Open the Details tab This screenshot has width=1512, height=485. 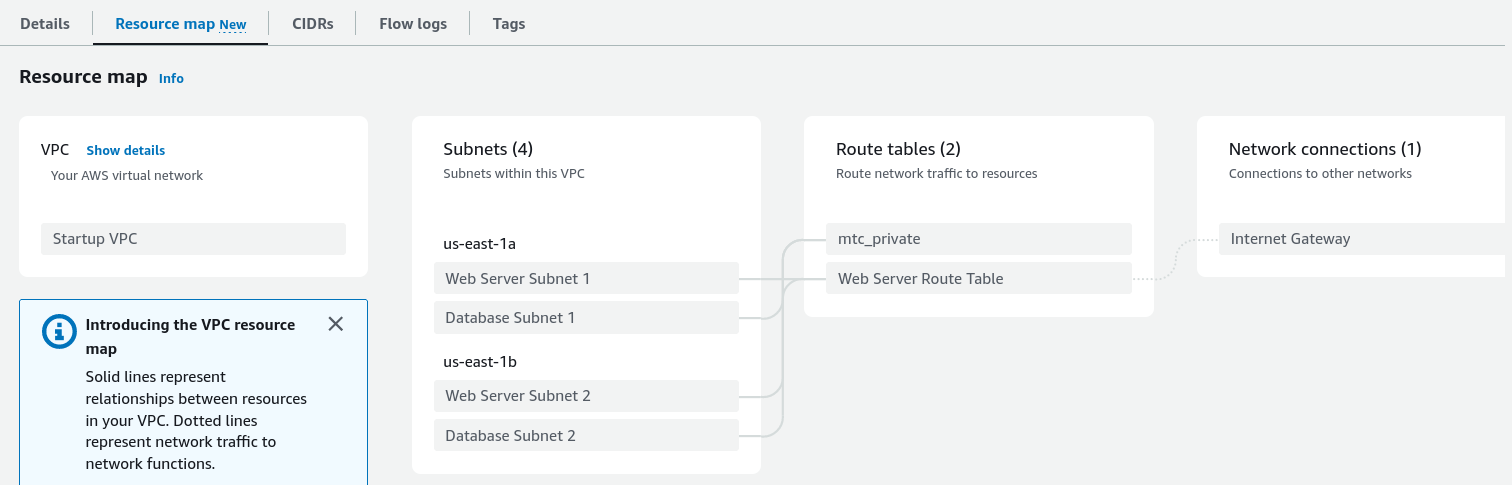click(45, 24)
